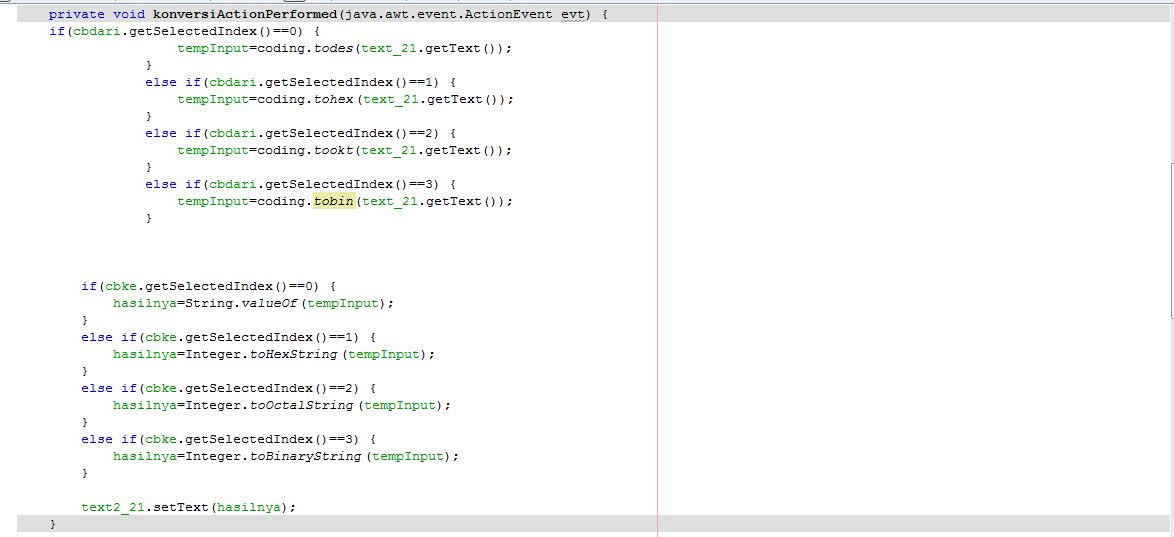The height and width of the screenshot is (537, 1174).
Task: Click 'cbke' in the ==3 condition line
Action: coord(161,439)
